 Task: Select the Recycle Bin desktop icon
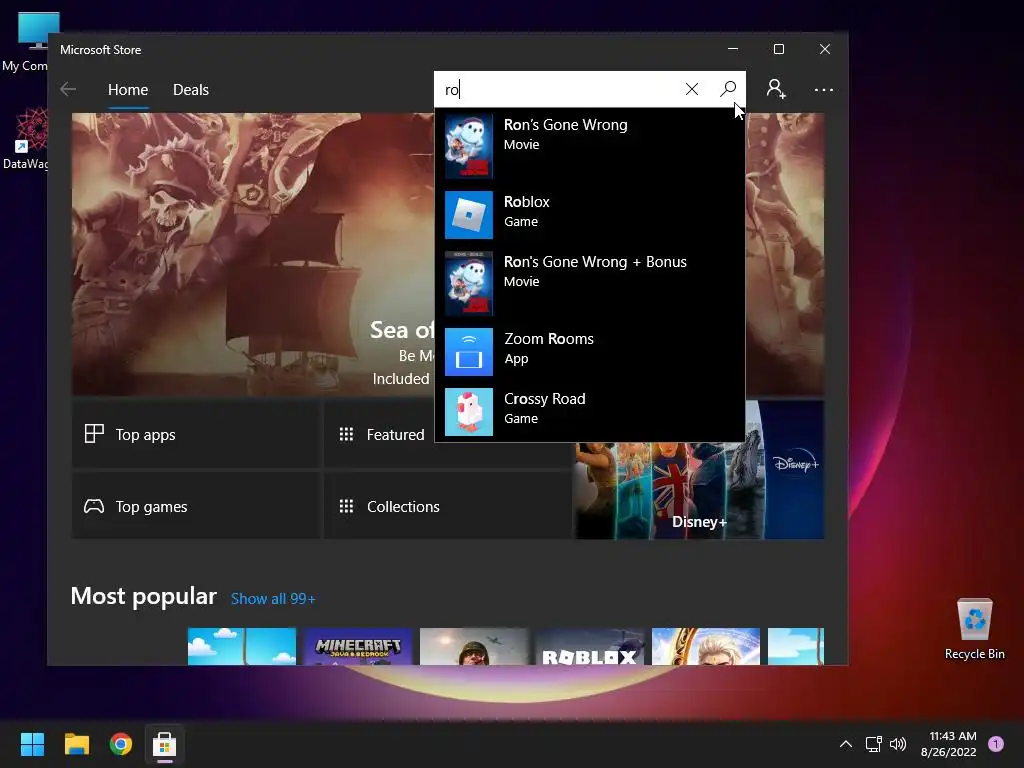(x=974, y=630)
